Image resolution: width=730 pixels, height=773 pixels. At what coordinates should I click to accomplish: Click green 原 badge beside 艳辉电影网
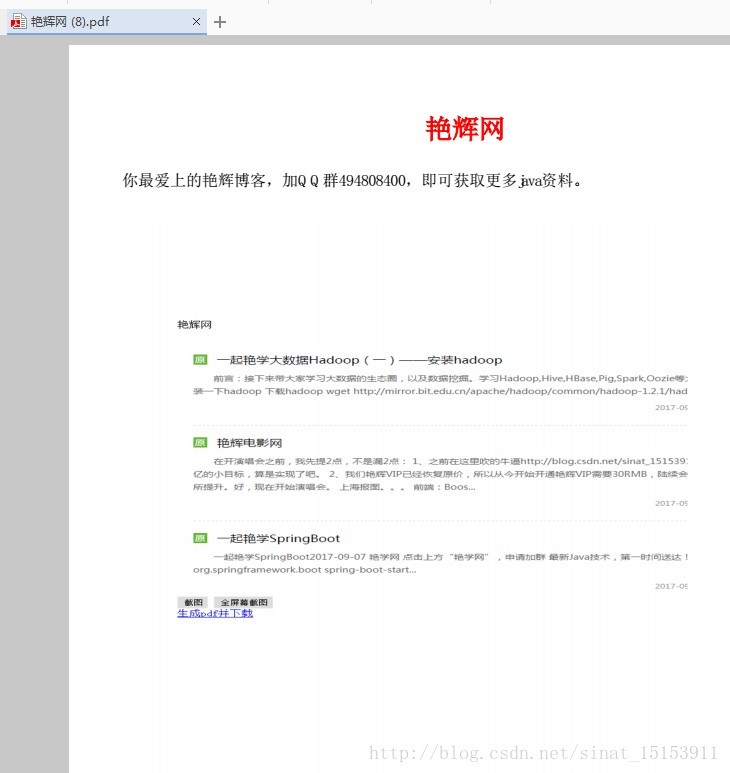tap(200, 442)
